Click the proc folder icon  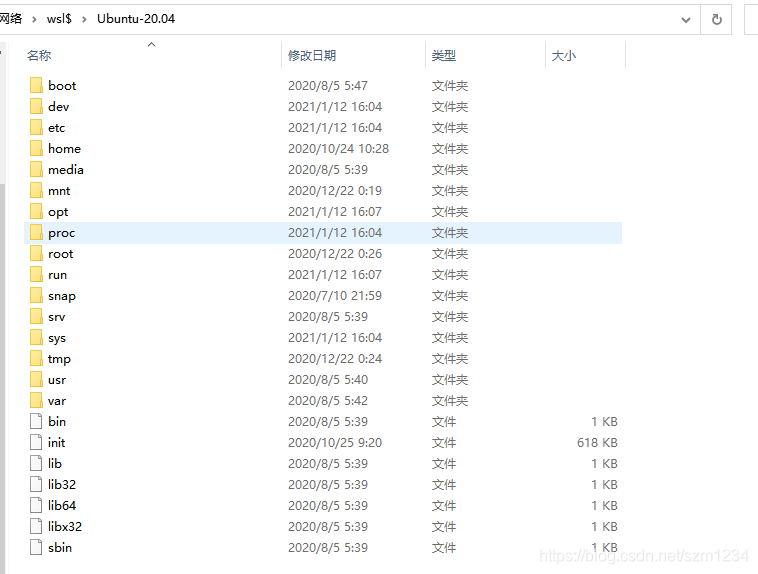(x=36, y=233)
